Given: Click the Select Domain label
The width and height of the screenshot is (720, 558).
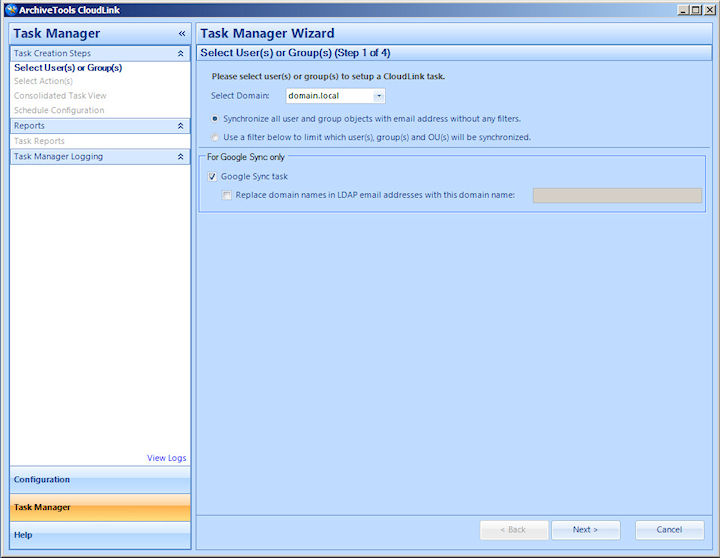Looking at the screenshot, I should tap(240, 96).
